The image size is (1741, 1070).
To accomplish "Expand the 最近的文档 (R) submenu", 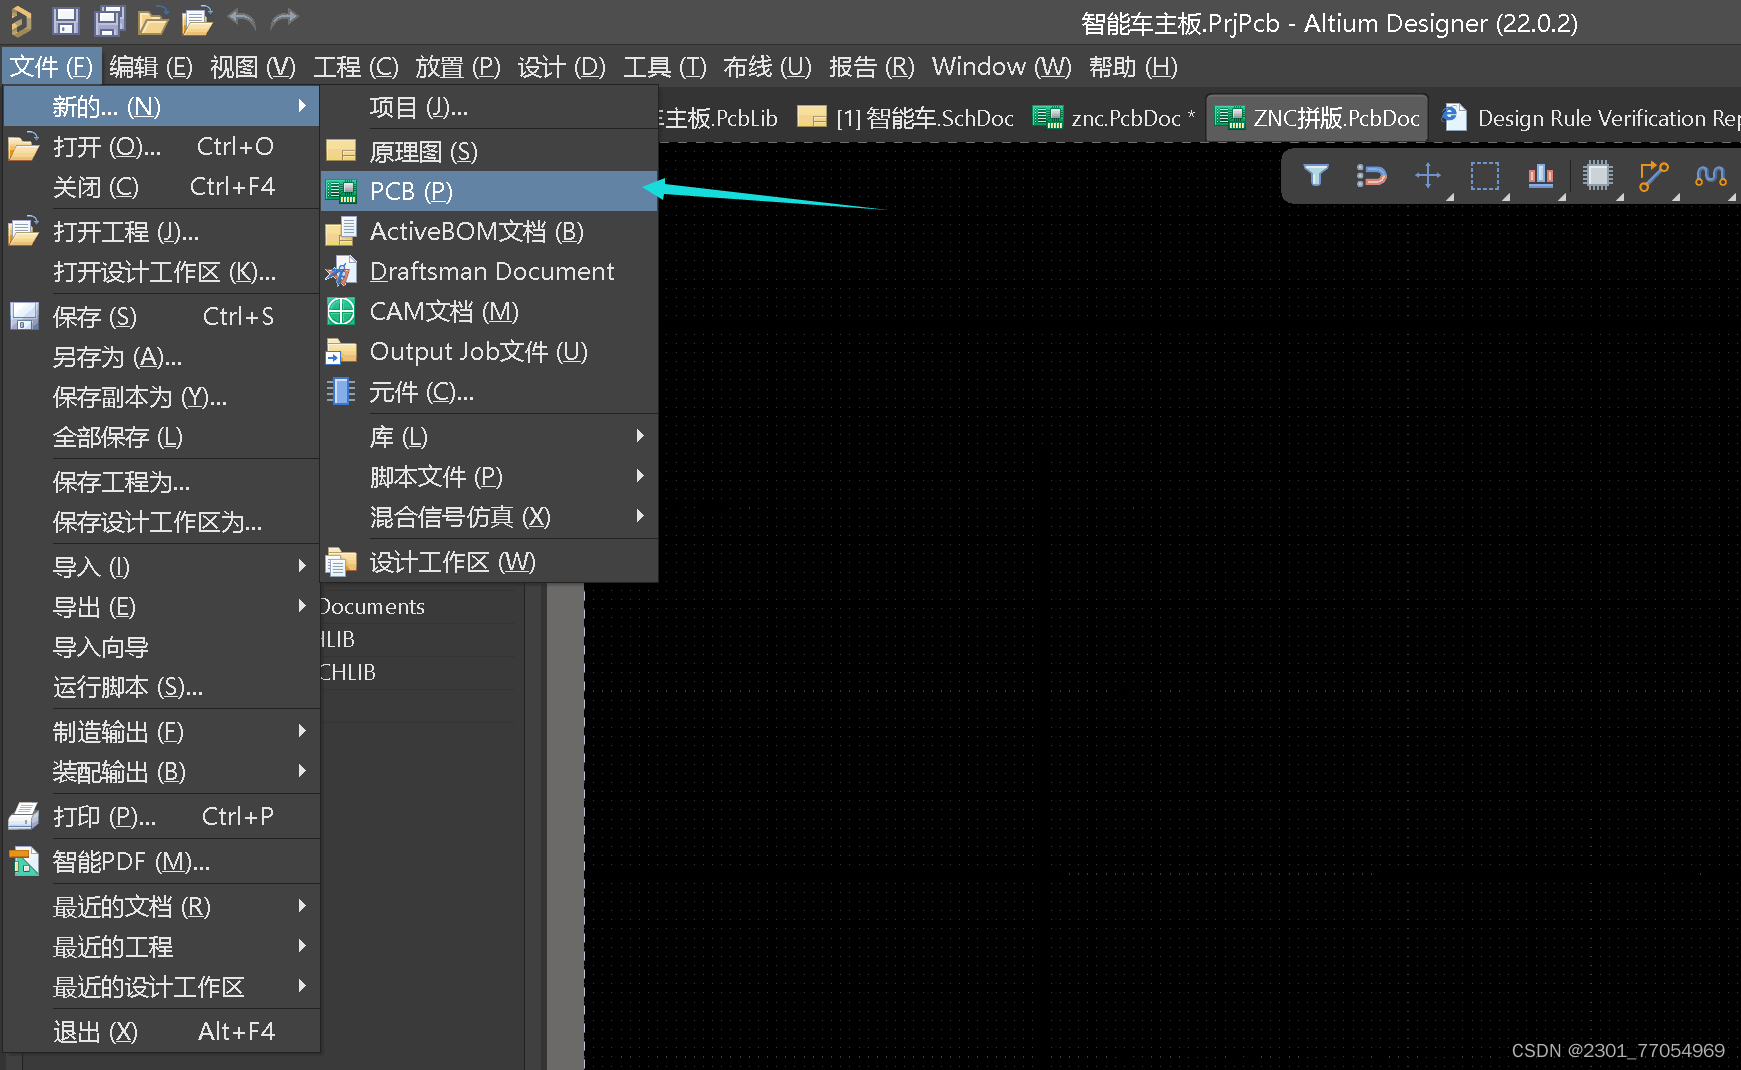I will coord(162,907).
